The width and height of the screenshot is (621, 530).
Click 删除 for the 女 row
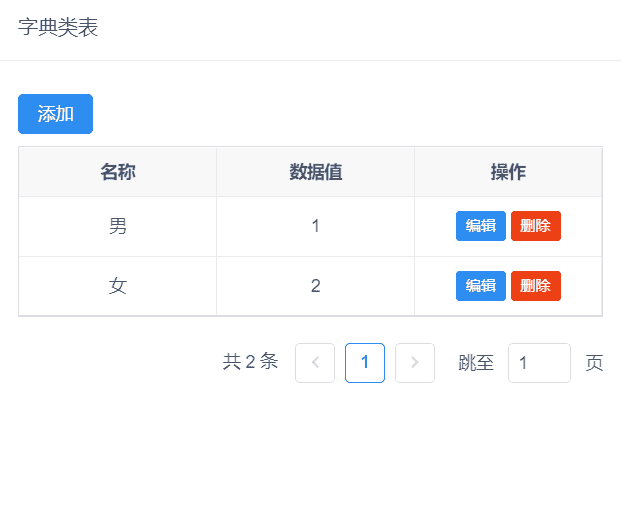pos(535,286)
